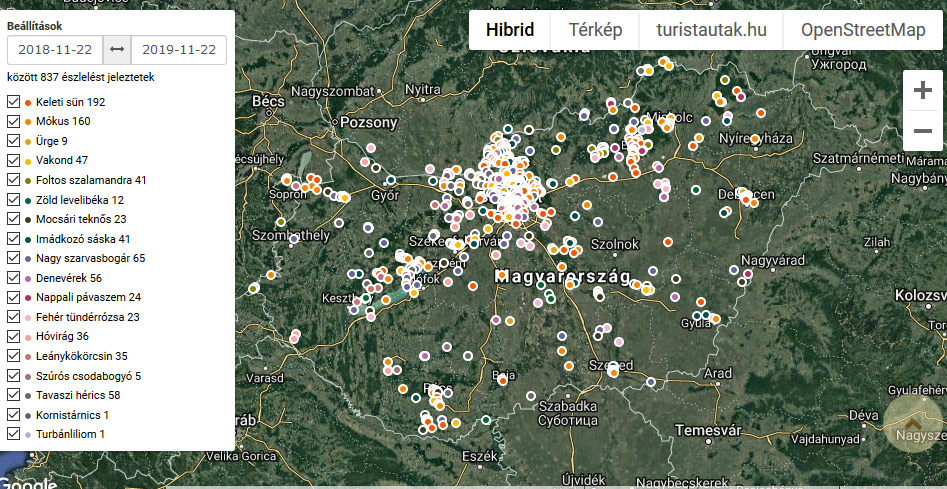The width and height of the screenshot is (947, 489).
Task: Click the Foltos szalamandra legend label
Action: [91, 180]
